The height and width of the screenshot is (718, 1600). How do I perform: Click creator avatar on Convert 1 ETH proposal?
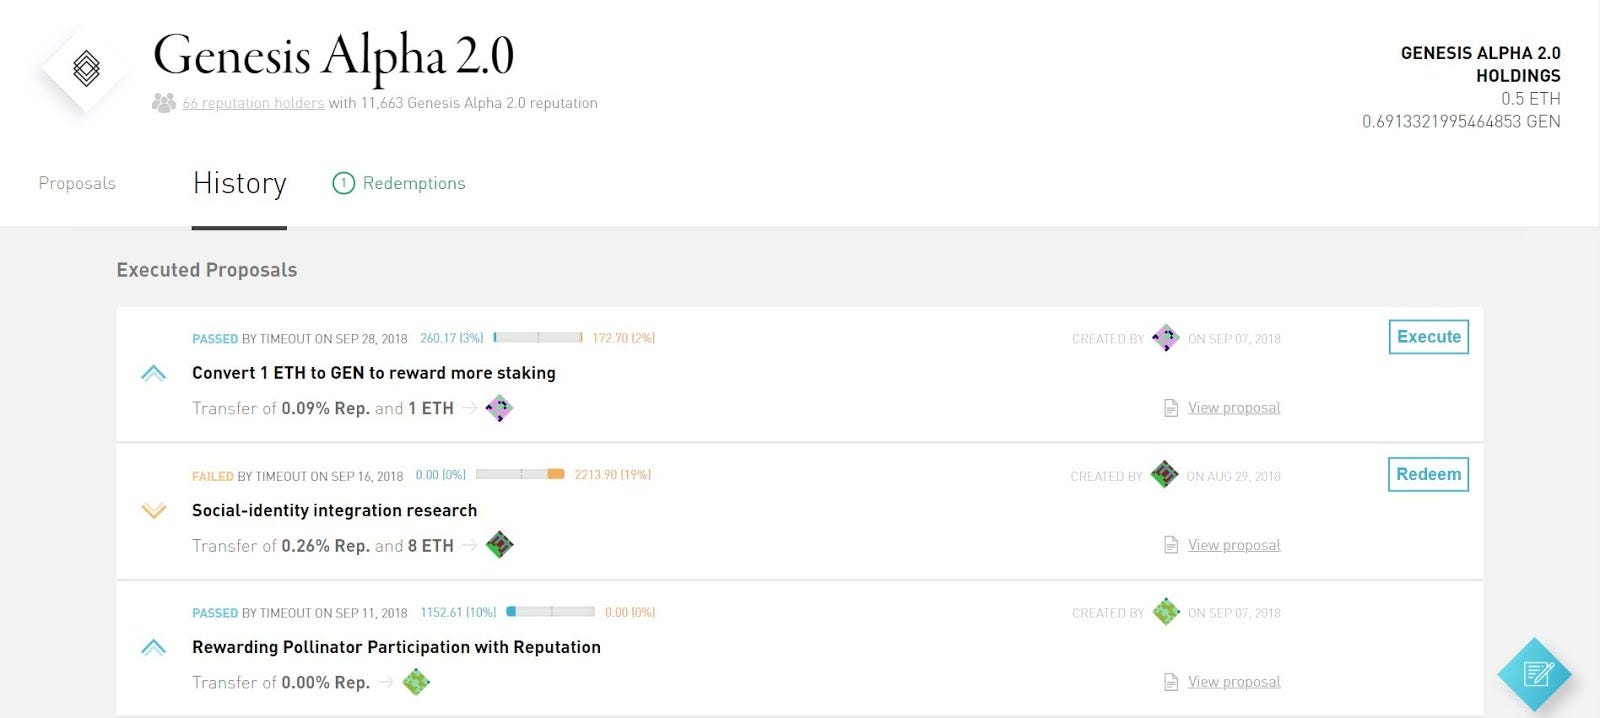click(x=1165, y=338)
